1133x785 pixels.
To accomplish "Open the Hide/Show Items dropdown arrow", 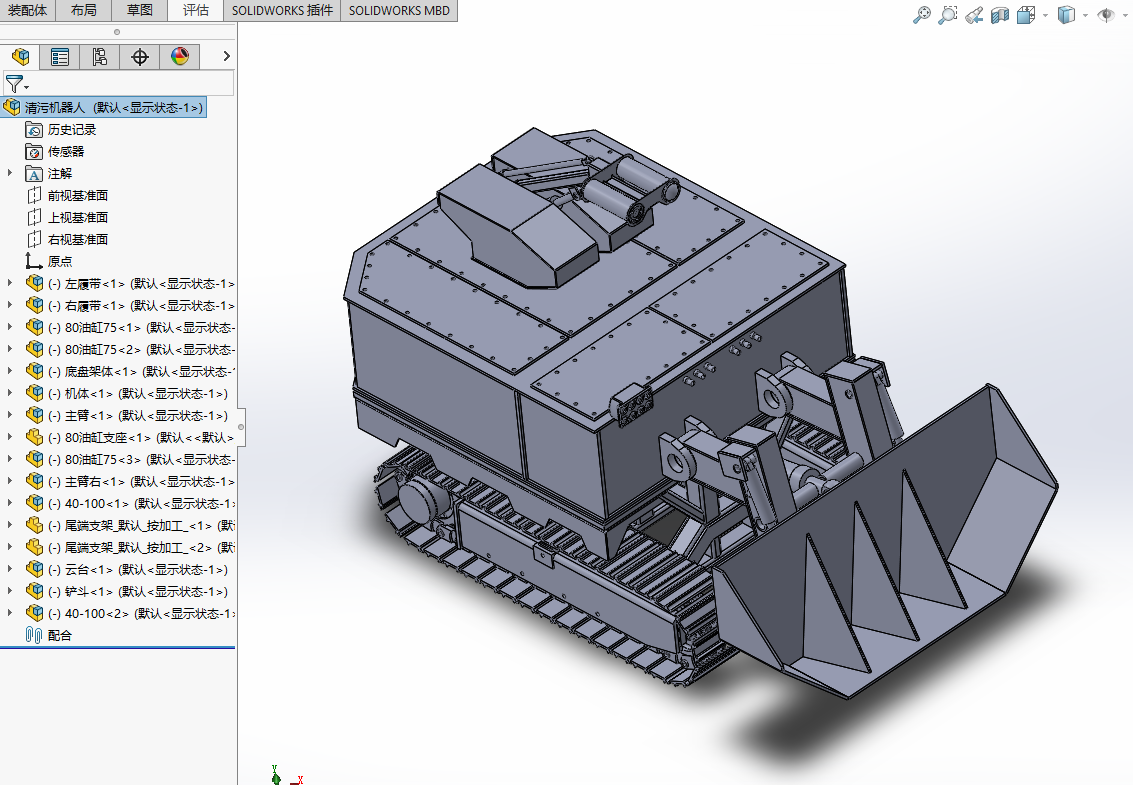I will pos(1125,15).
